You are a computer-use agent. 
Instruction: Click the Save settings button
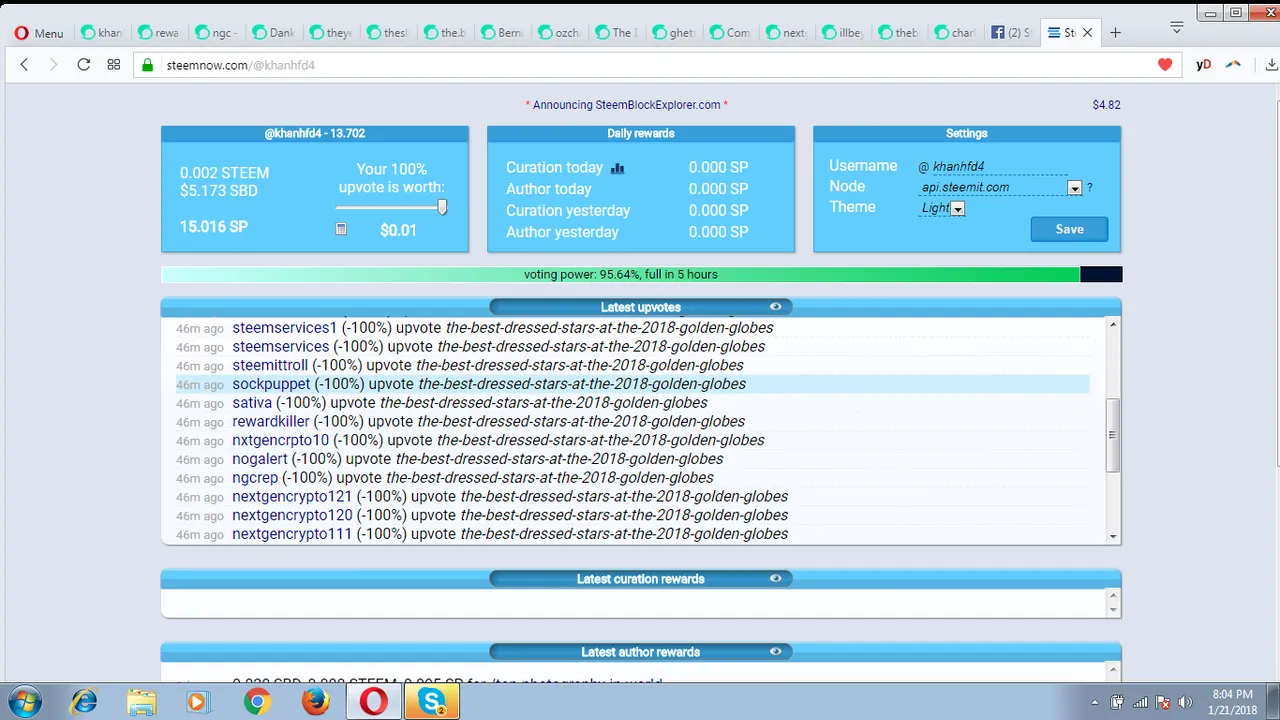tap(1069, 229)
